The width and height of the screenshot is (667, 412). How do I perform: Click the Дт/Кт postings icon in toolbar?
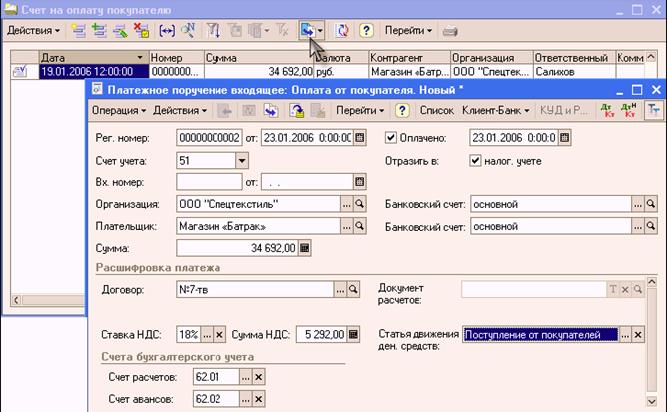[x=607, y=111]
